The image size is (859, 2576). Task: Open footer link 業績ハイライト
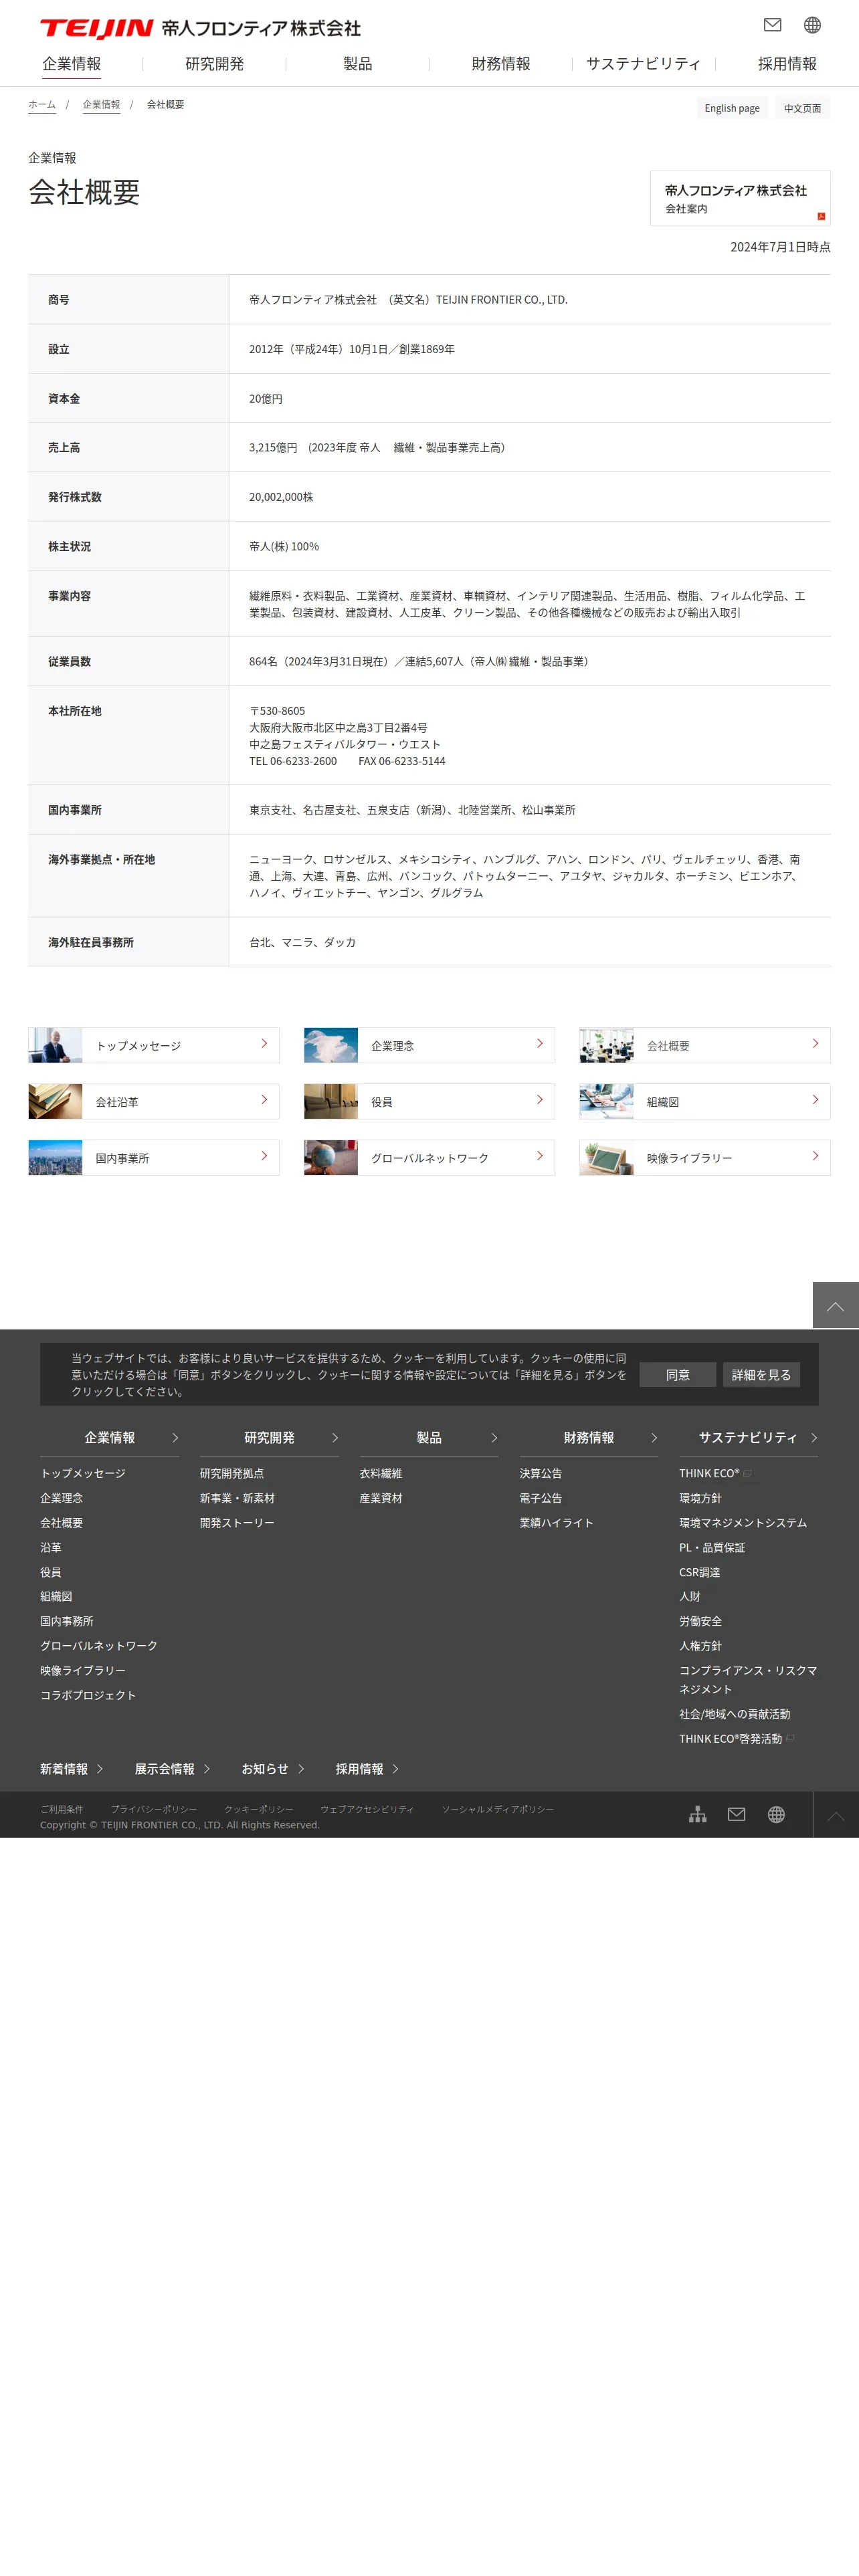tap(557, 1523)
